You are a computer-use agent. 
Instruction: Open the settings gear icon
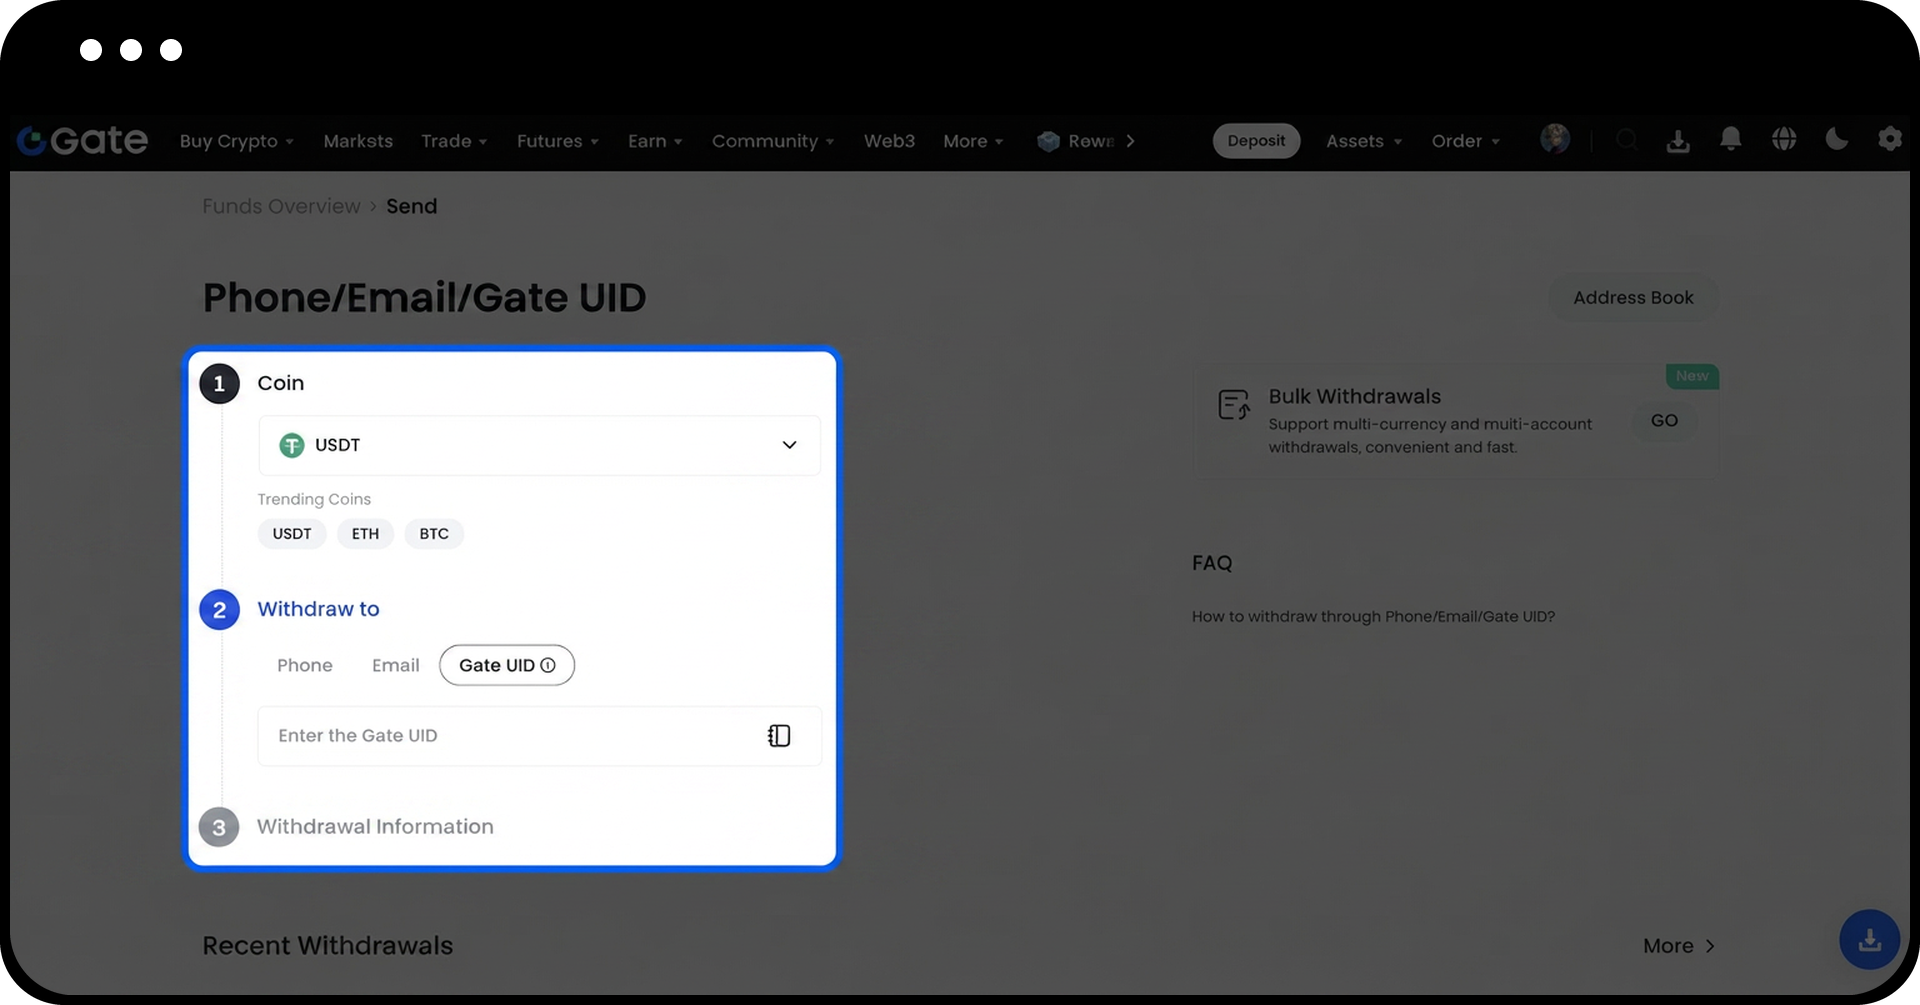coord(1889,140)
